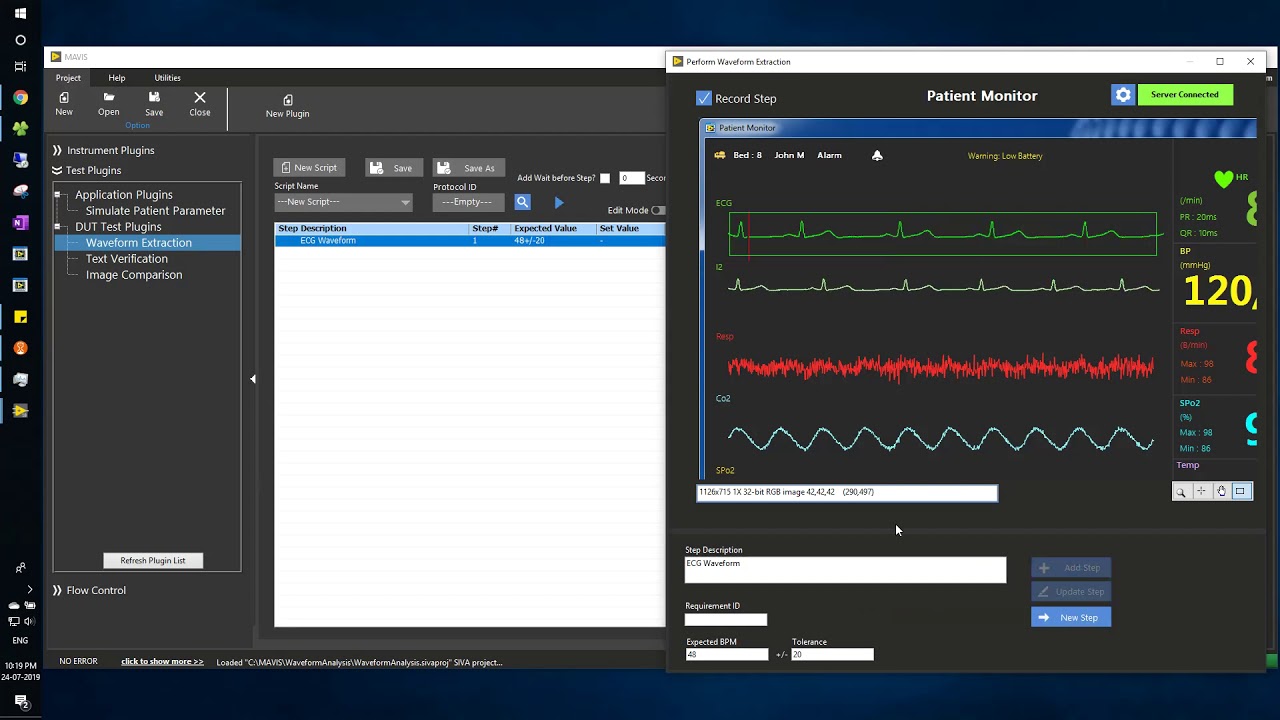The width and height of the screenshot is (1280, 720).
Task: Open the Utilities menu
Action: 167,78
